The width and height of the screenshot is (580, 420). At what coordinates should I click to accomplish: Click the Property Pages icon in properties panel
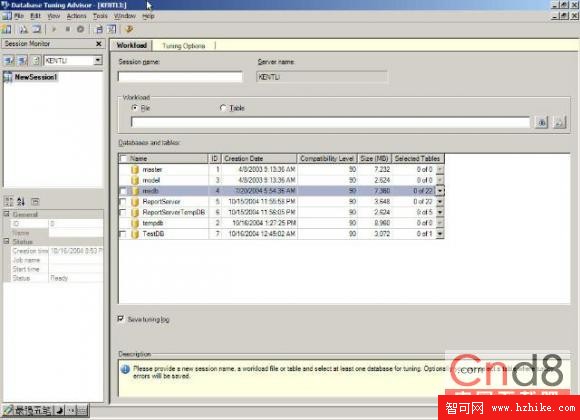35,202
